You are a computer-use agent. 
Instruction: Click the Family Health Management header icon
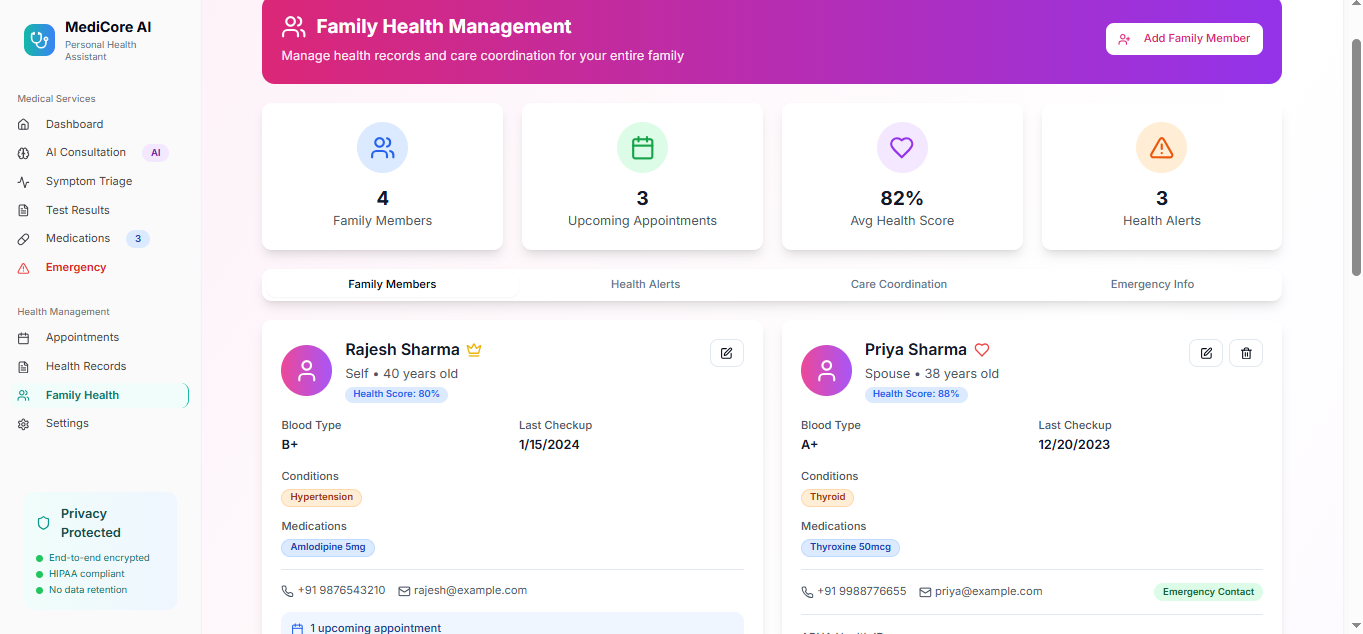pyautogui.click(x=294, y=27)
